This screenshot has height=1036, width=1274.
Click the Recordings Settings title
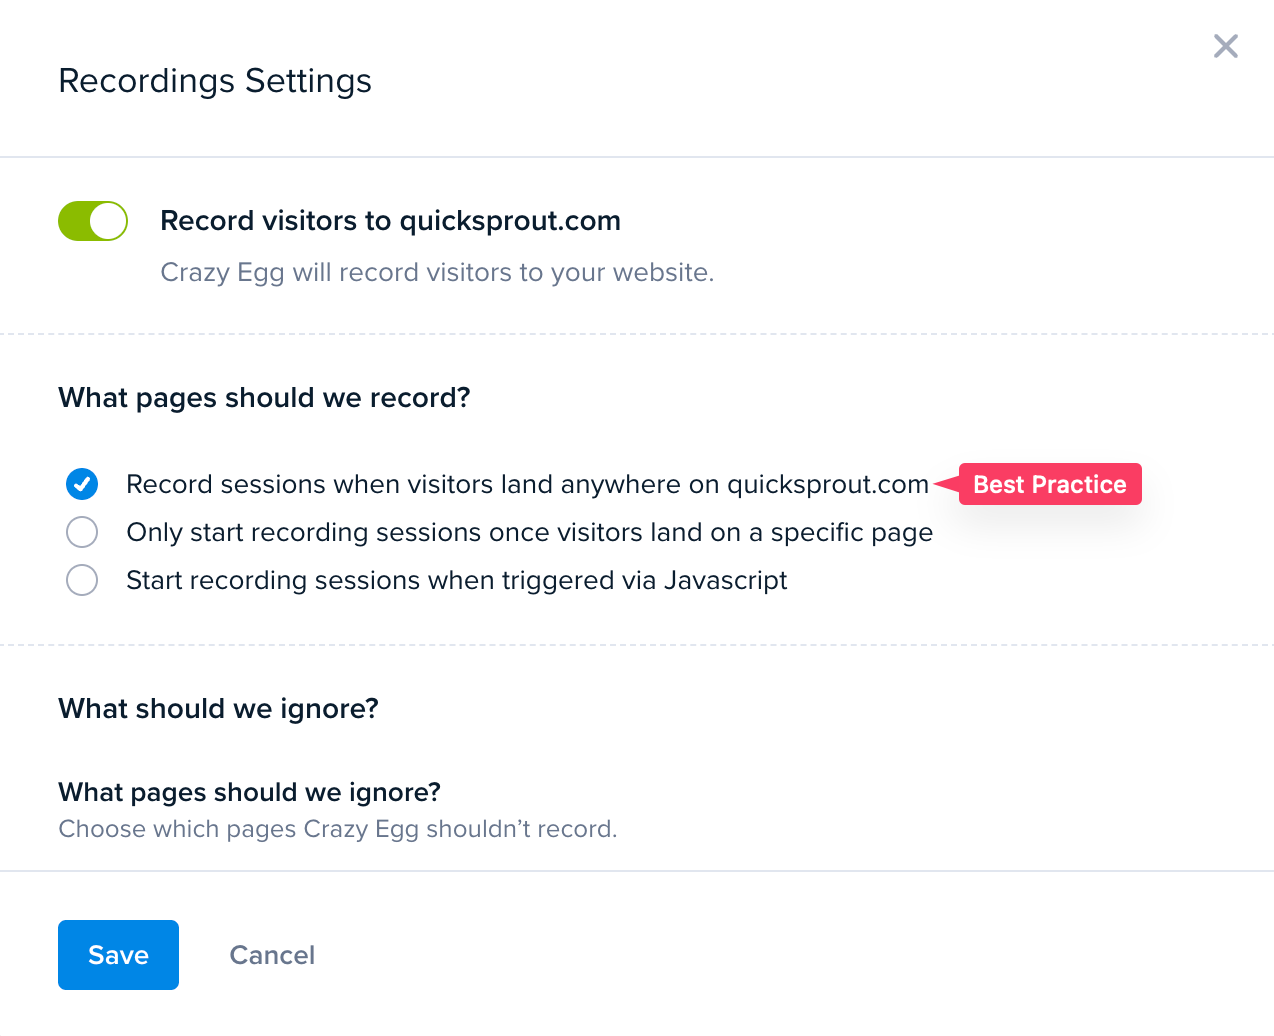coord(215,81)
